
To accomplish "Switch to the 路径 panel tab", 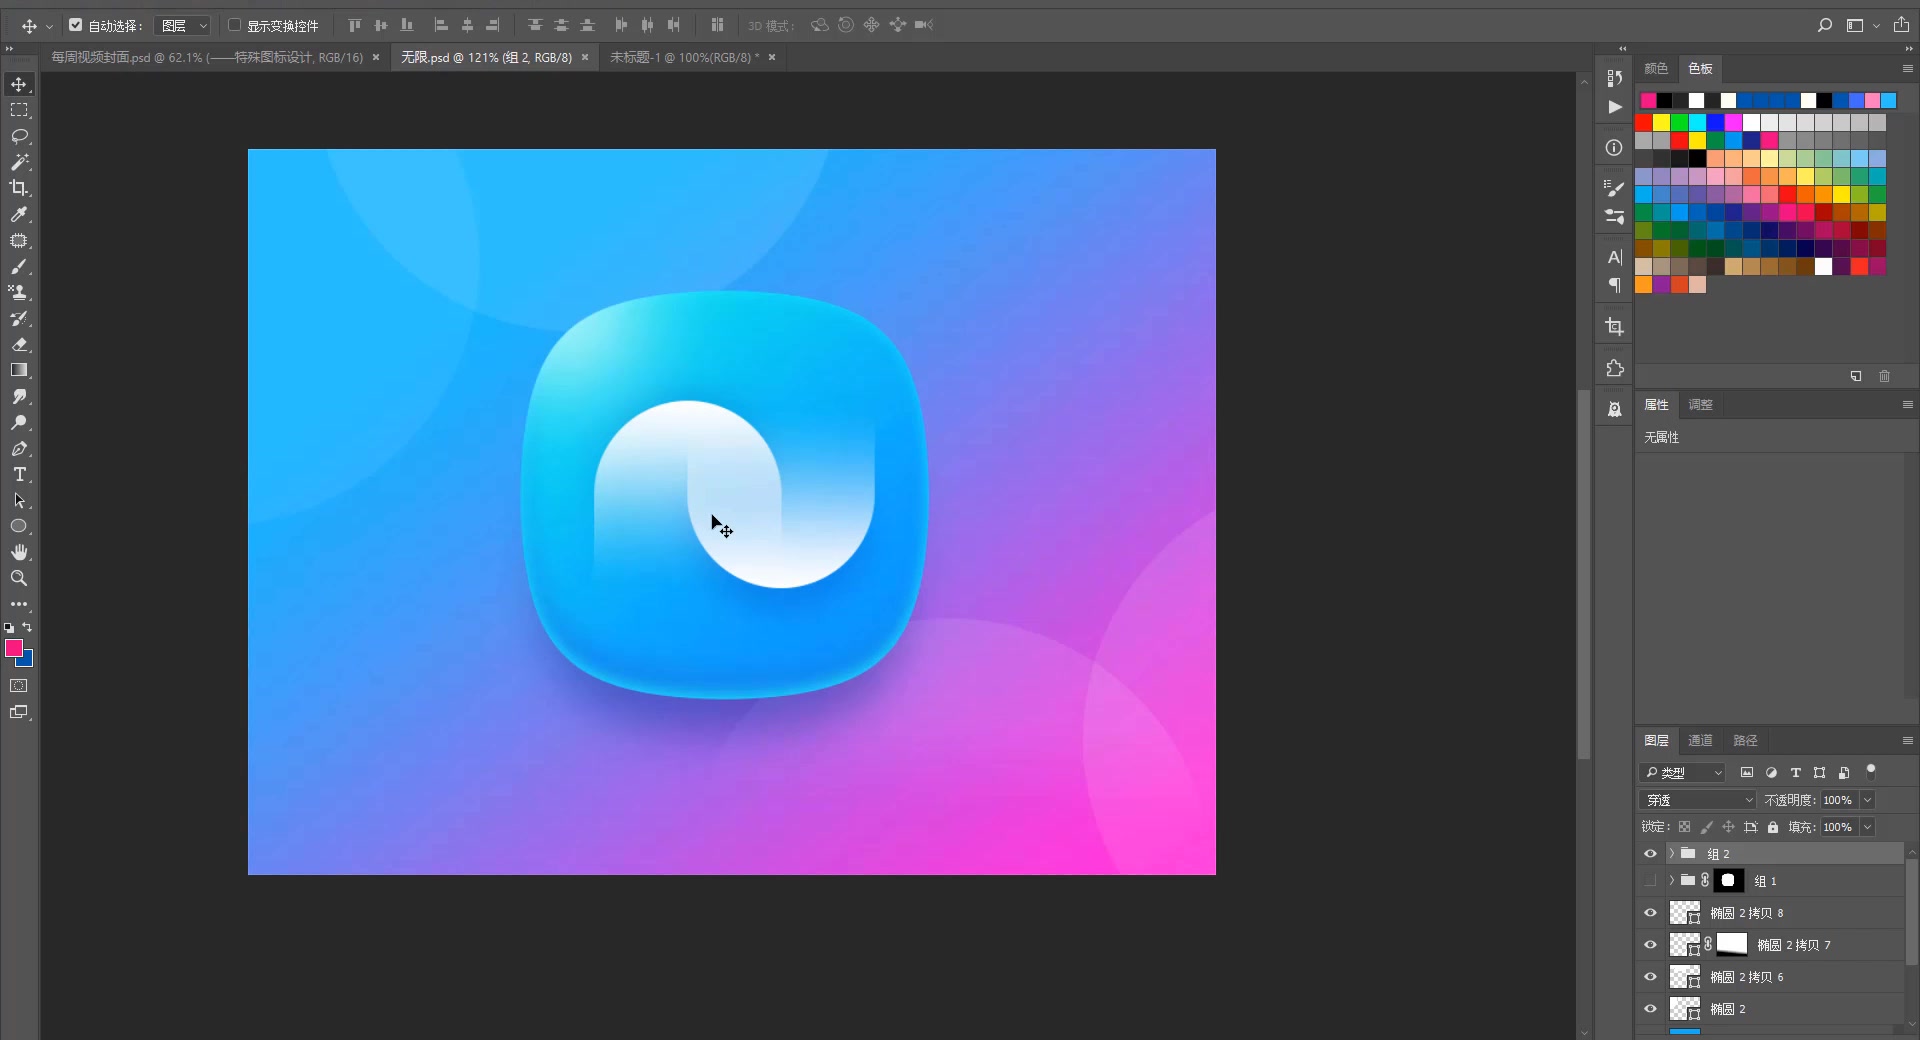I will click(x=1745, y=740).
